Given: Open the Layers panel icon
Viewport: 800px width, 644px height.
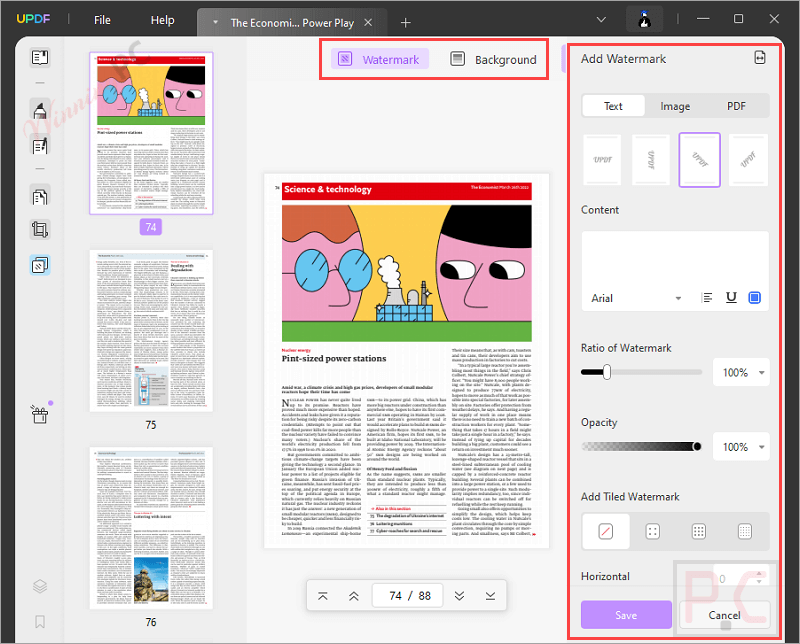Looking at the screenshot, I should [x=40, y=586].
